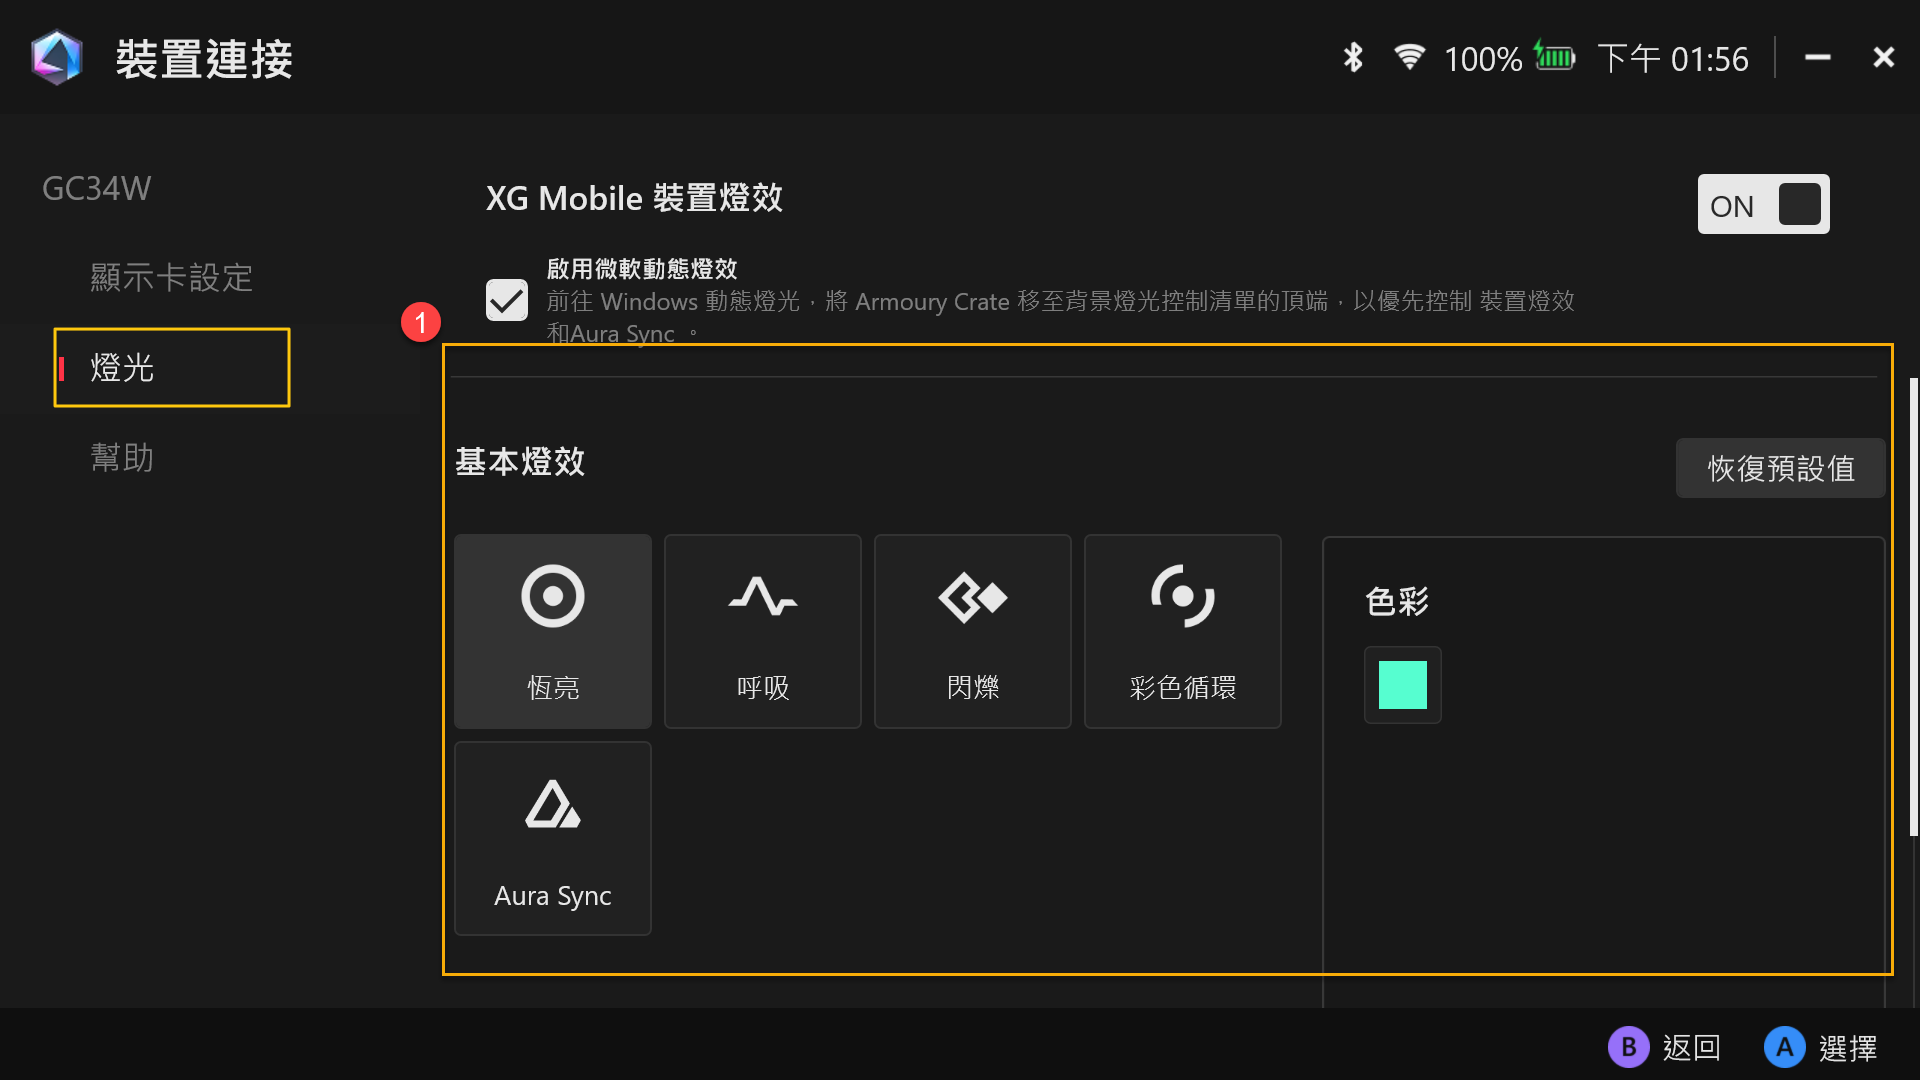Open the 燈光 menu item
Viewport: 1920px width, 1080px height.
pyautogui.click(x=172, y=367)
